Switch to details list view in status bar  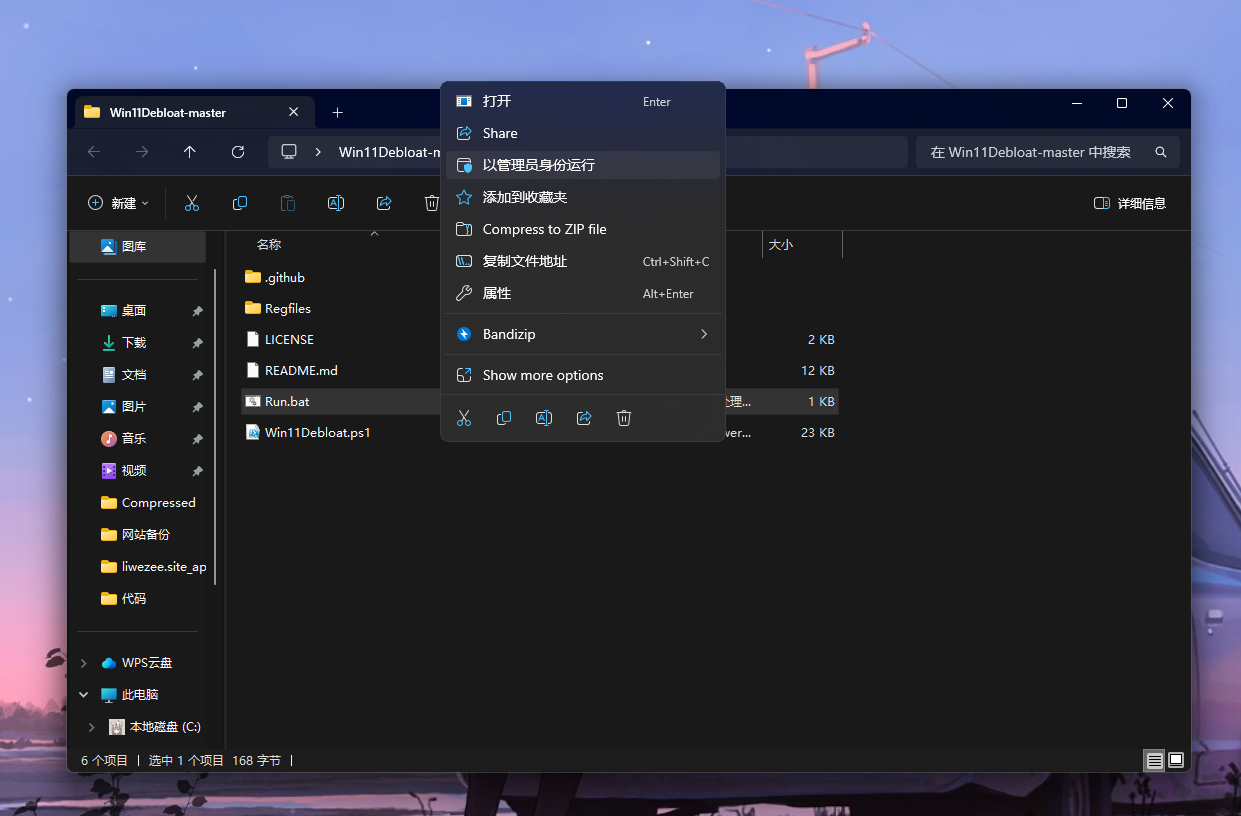coord(1154,760)
